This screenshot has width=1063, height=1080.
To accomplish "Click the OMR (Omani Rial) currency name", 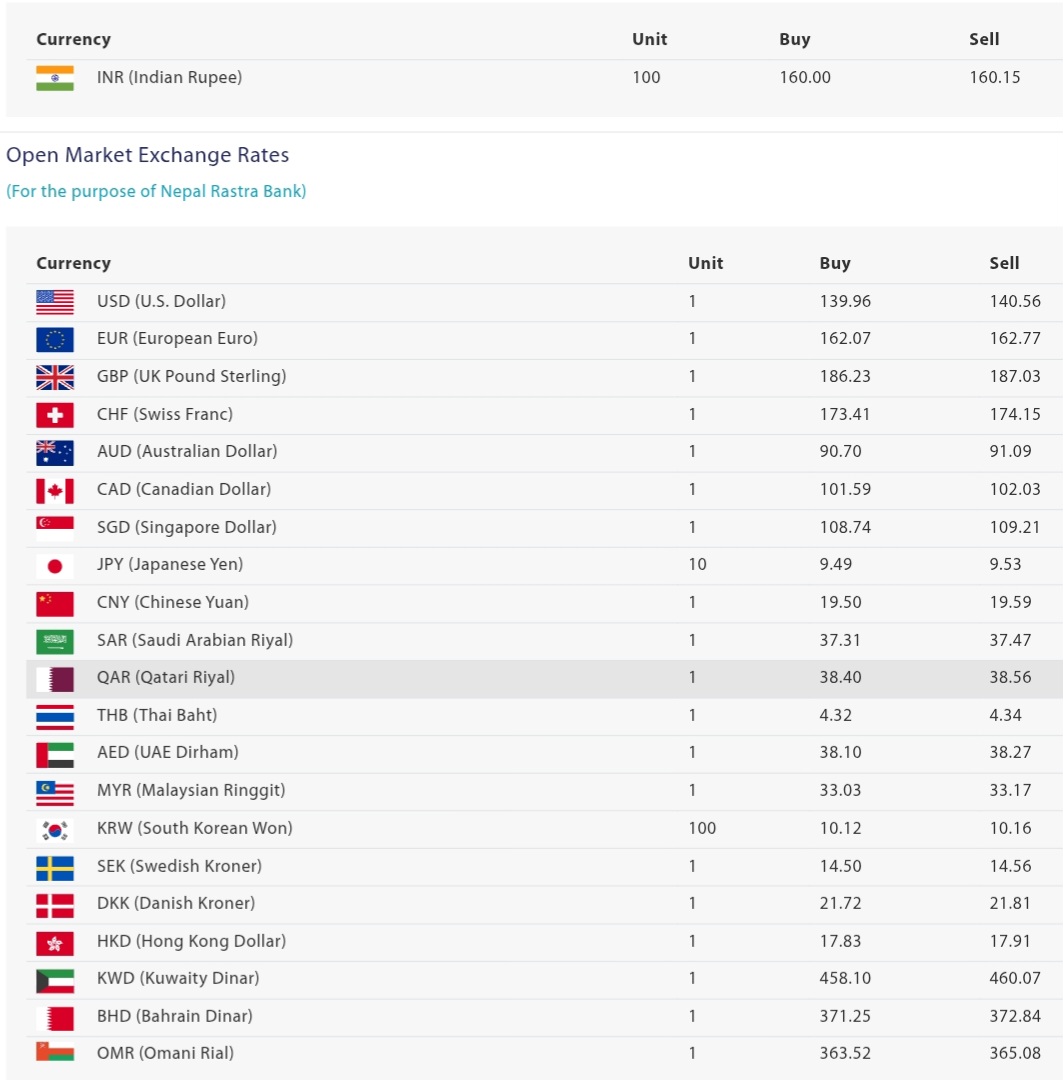I will click(x=165, y=1053).
